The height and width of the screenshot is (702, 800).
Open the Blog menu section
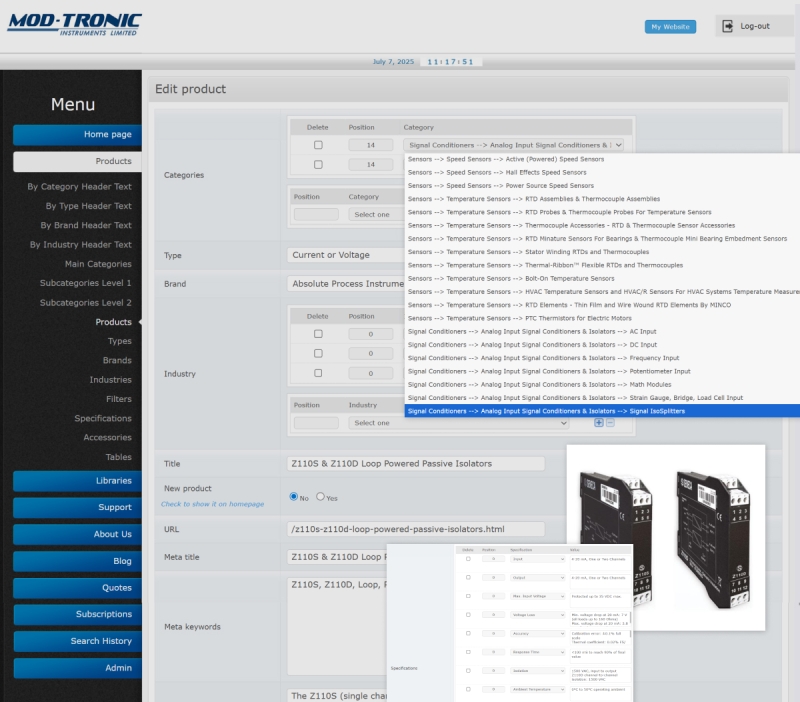pos(78,561)
